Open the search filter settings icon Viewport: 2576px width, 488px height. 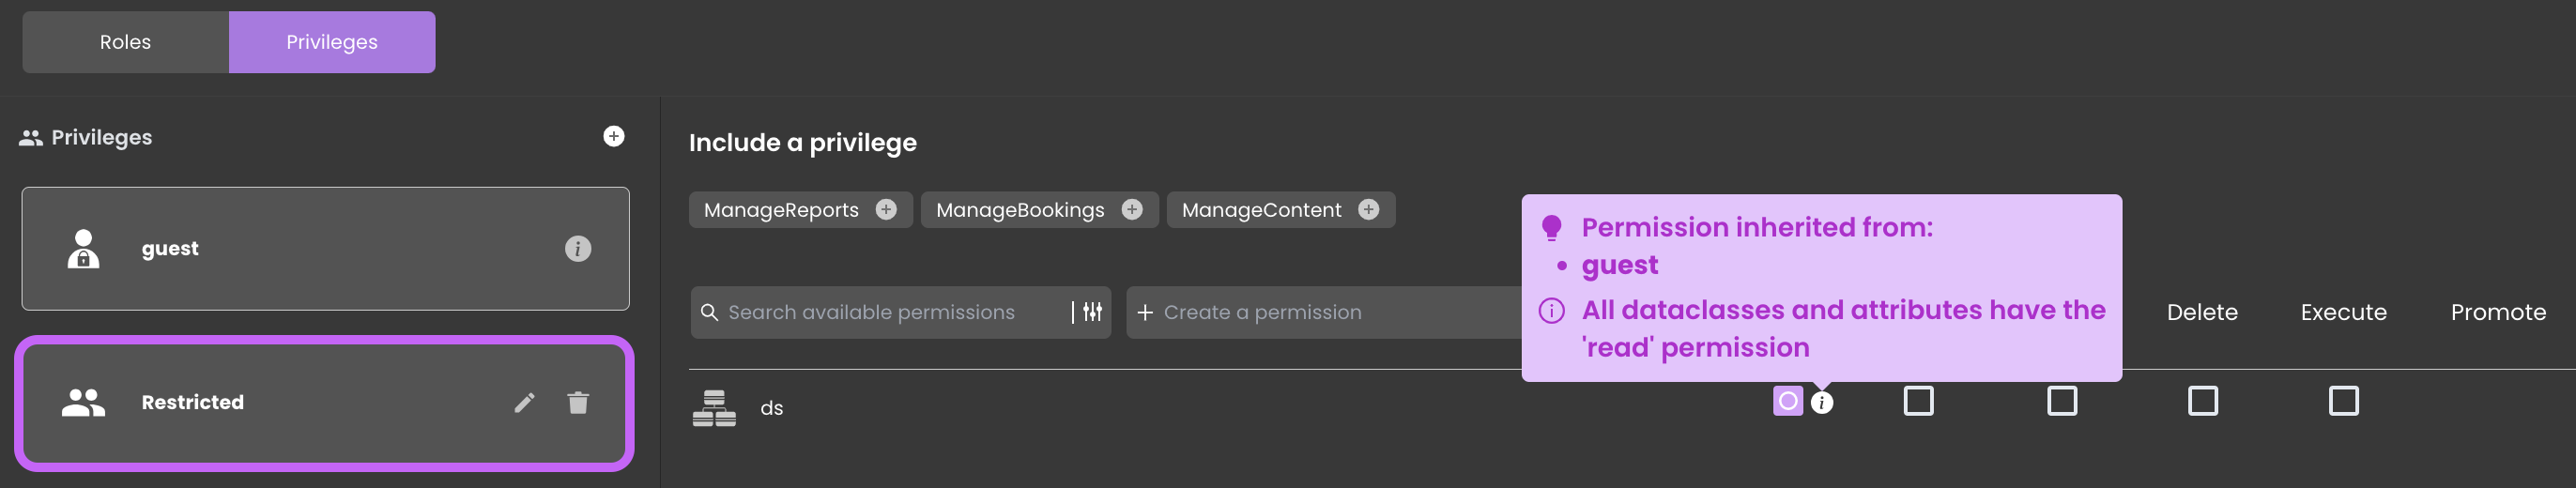[1092, 312]
